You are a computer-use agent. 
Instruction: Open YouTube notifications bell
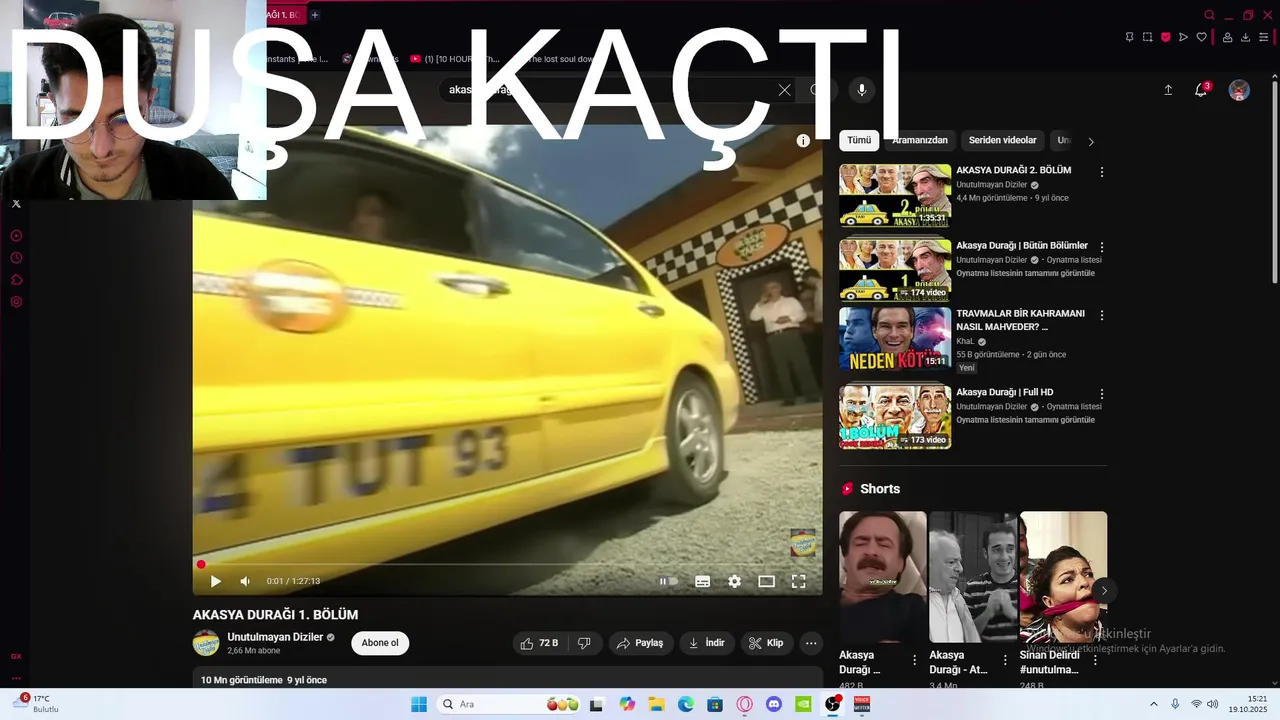pyautogui.click(x=1201, y=90)
